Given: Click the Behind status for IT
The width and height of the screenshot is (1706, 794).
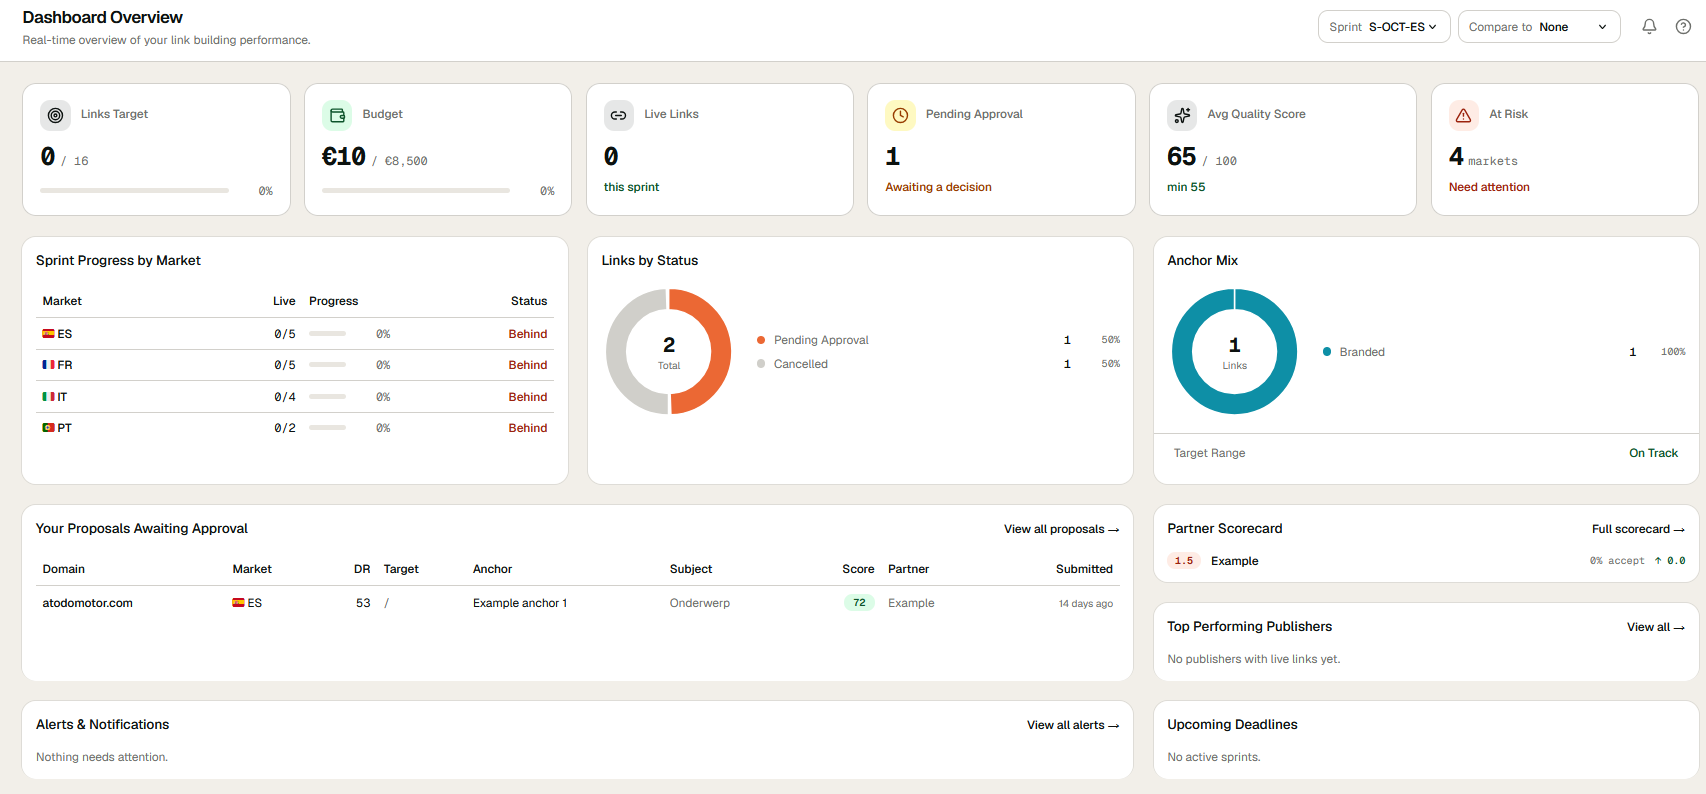Looking at the screenshot, I should [527, 397].
